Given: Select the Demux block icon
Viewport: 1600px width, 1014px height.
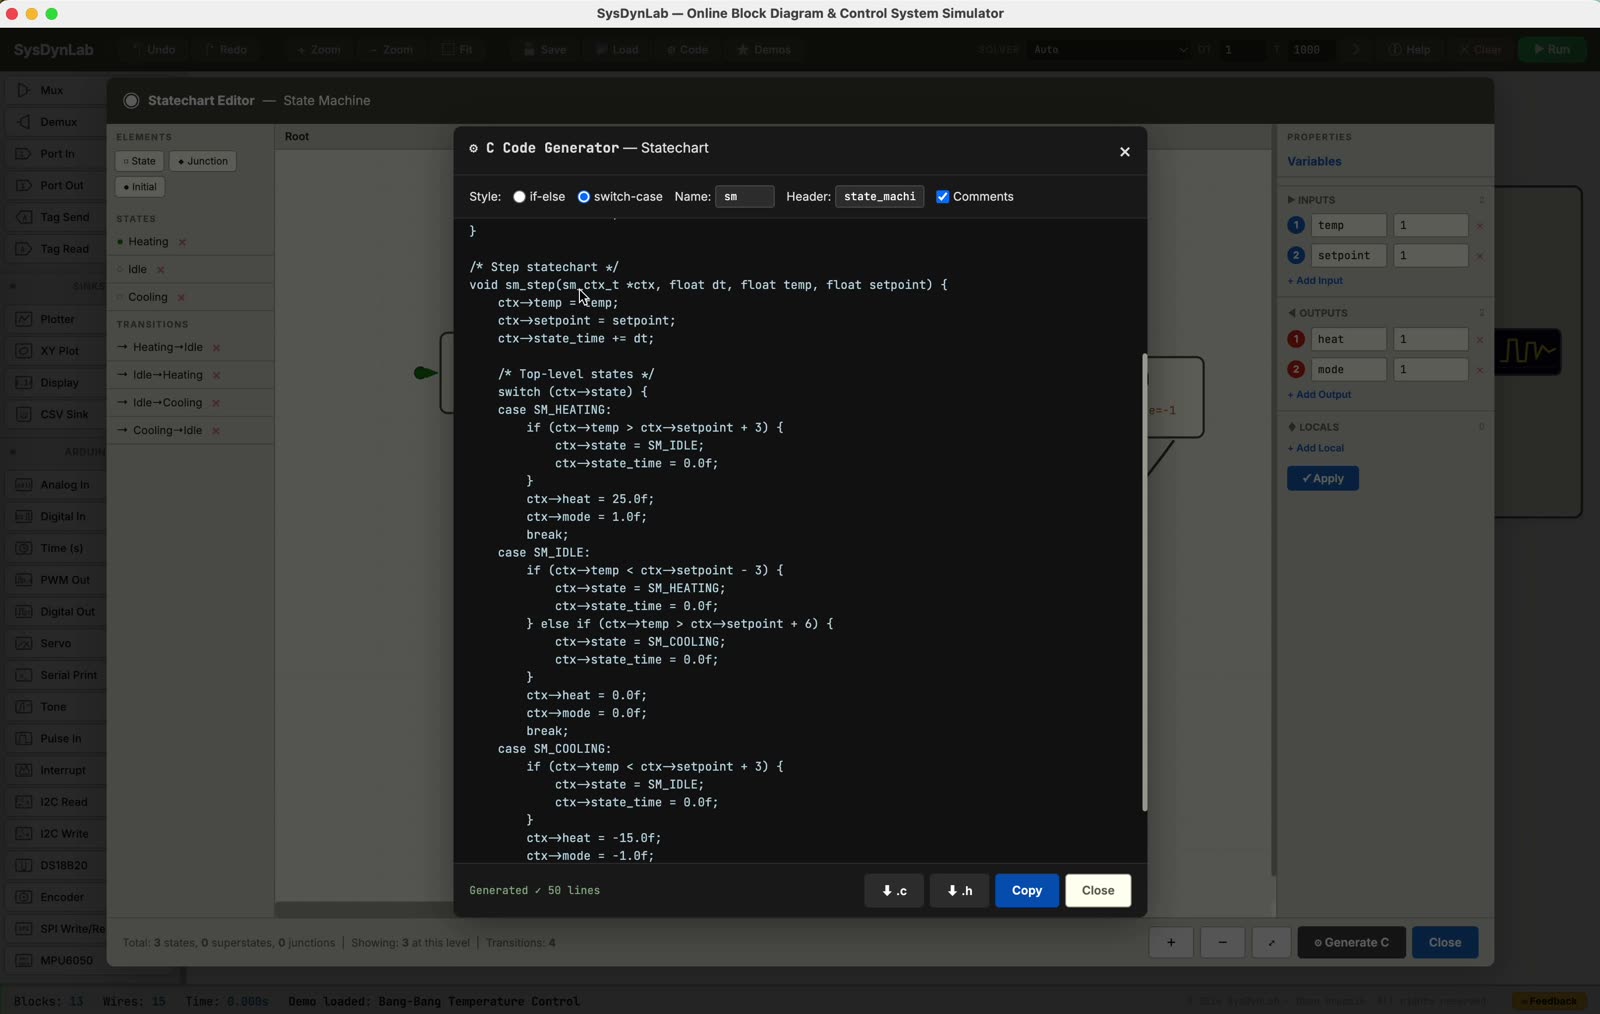Looking at the screenshot, I should pyautogui.click(x=23, y=122).
